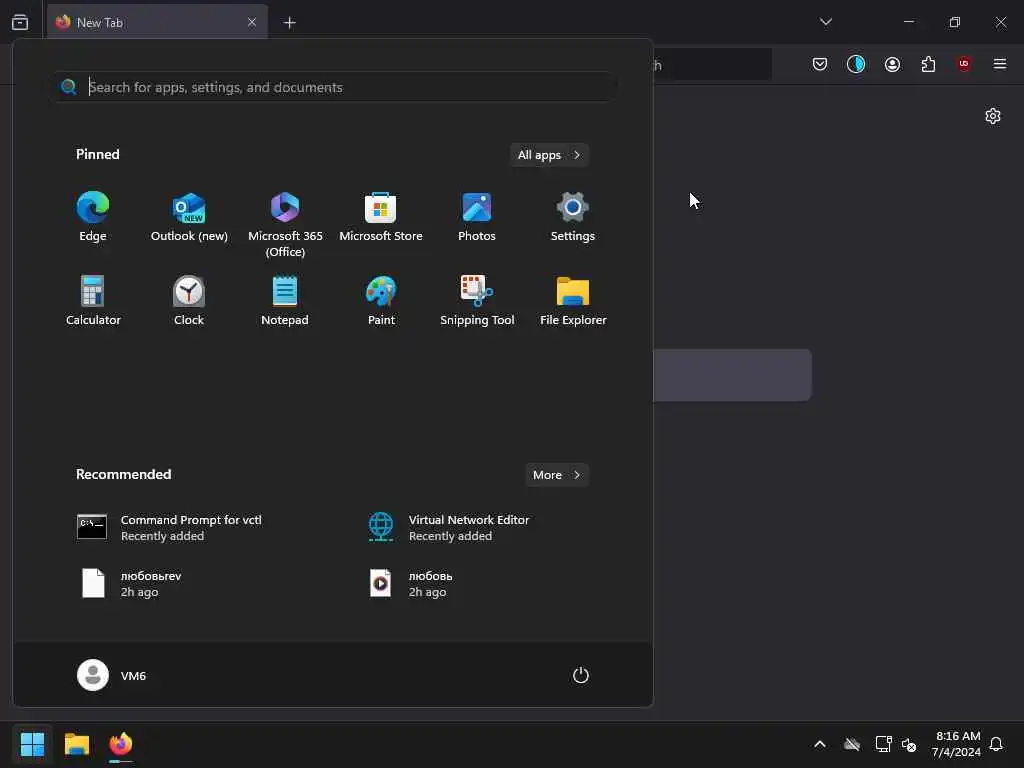Show All apps list
Screen dimensions: 1024x768
tap(549, 155)
